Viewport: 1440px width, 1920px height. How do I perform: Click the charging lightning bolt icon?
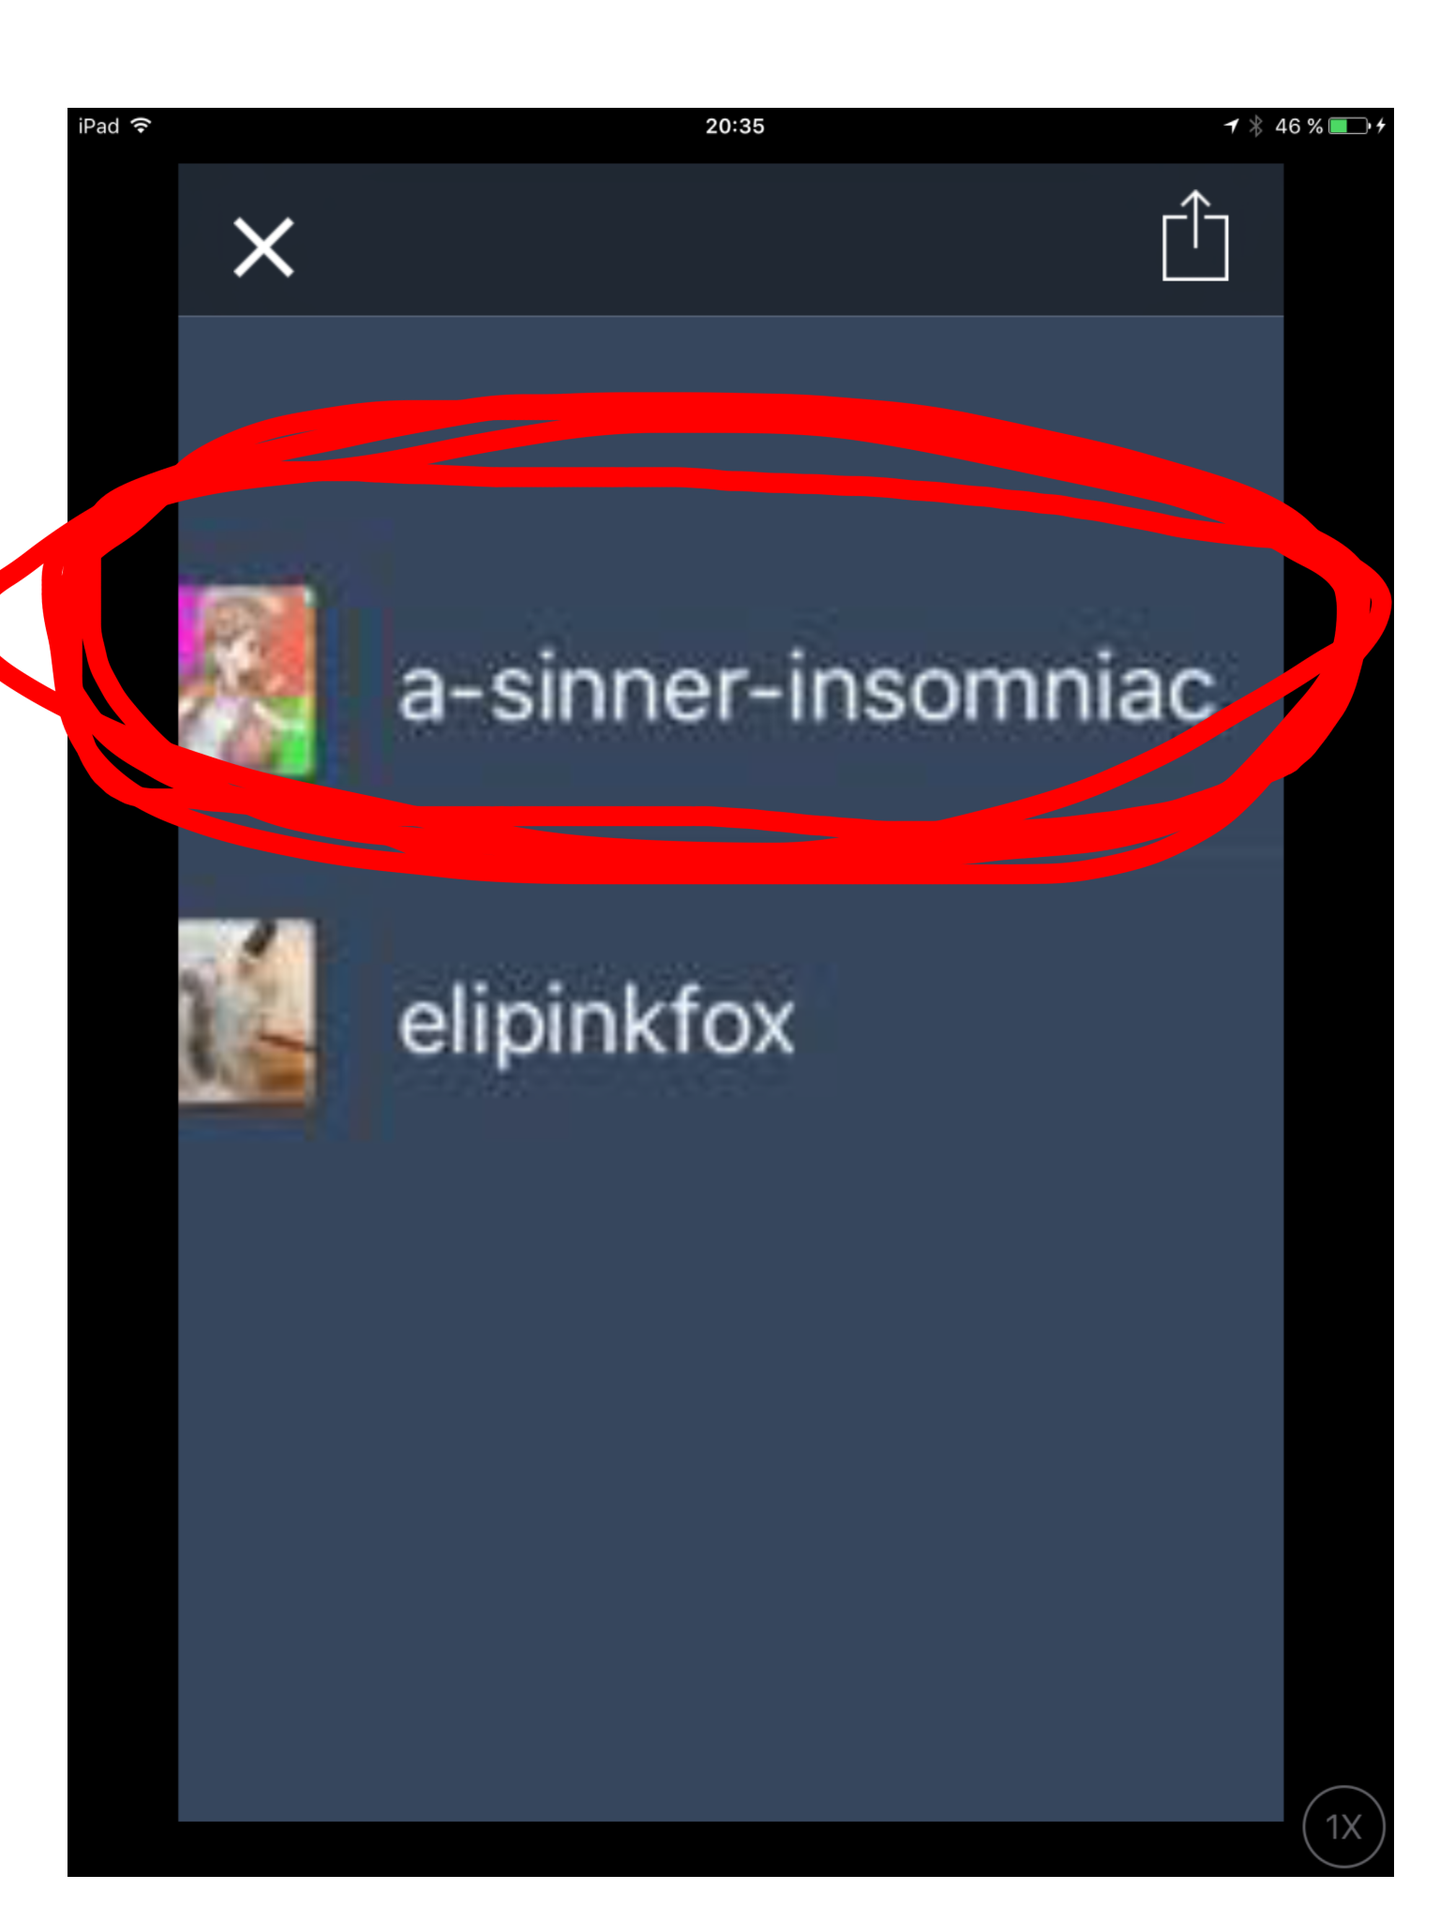1381,125
